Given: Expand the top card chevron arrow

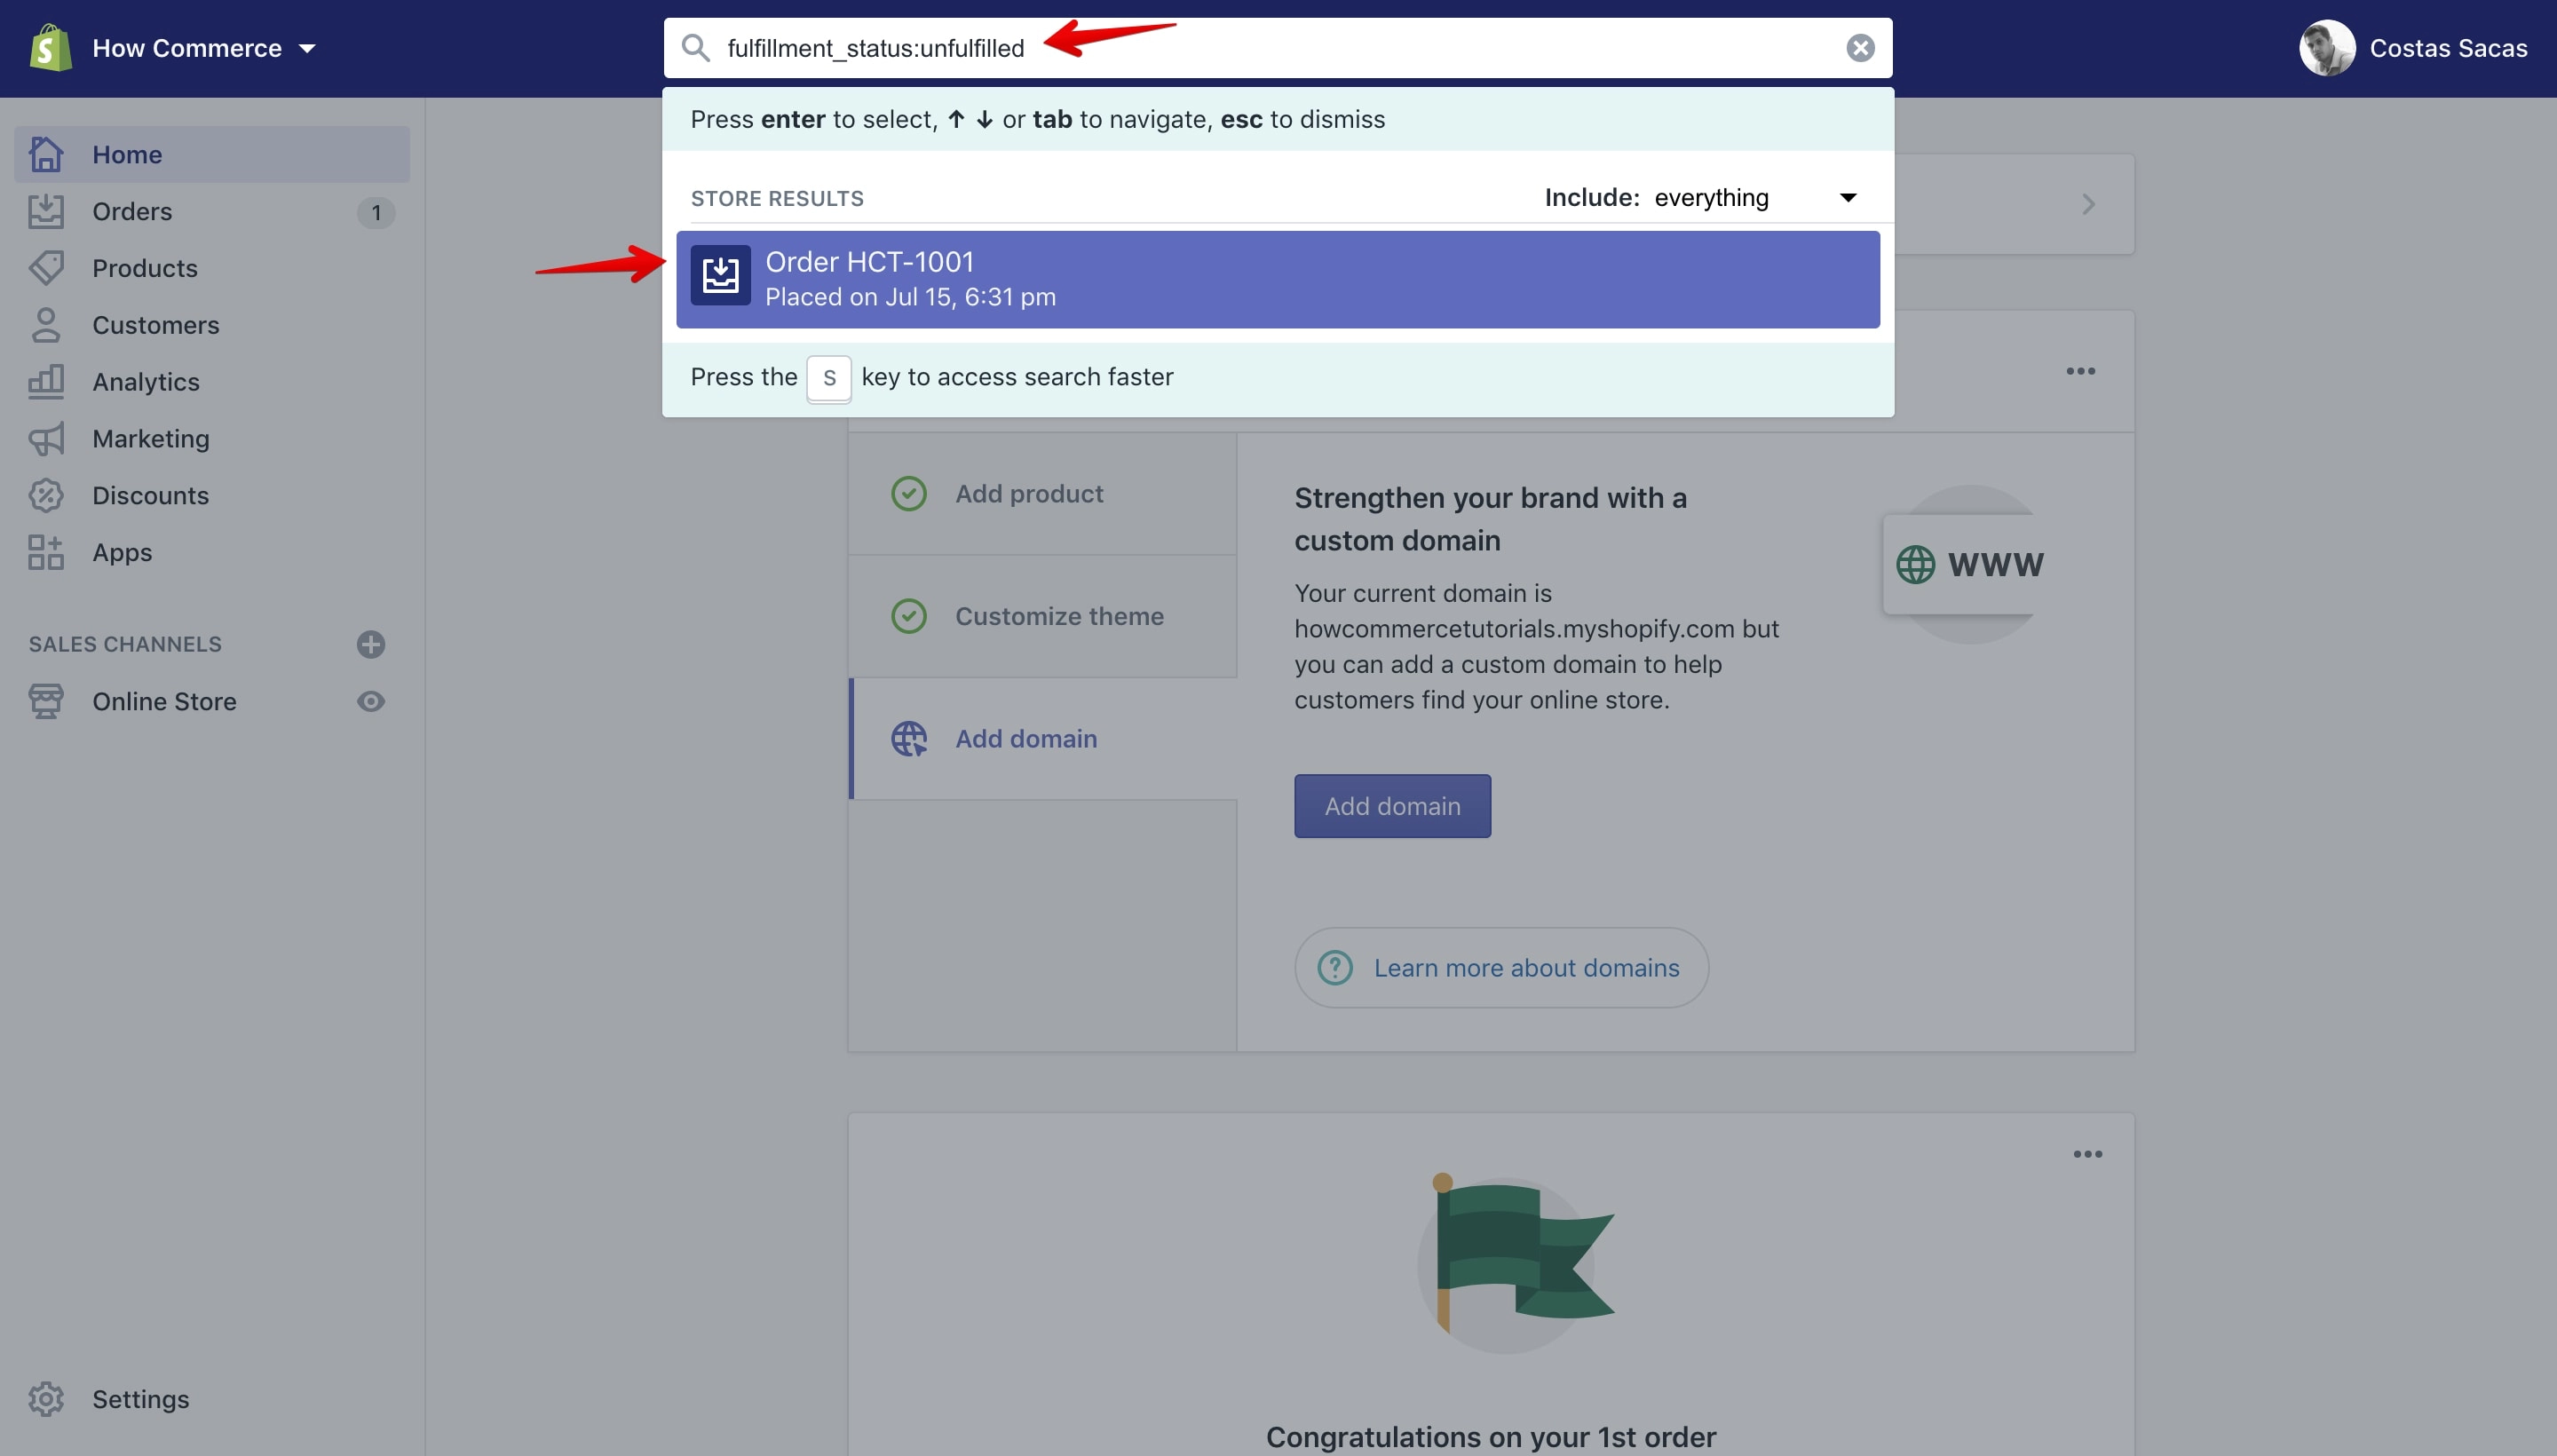Looking at the screenshot, I should [2088, 204].
